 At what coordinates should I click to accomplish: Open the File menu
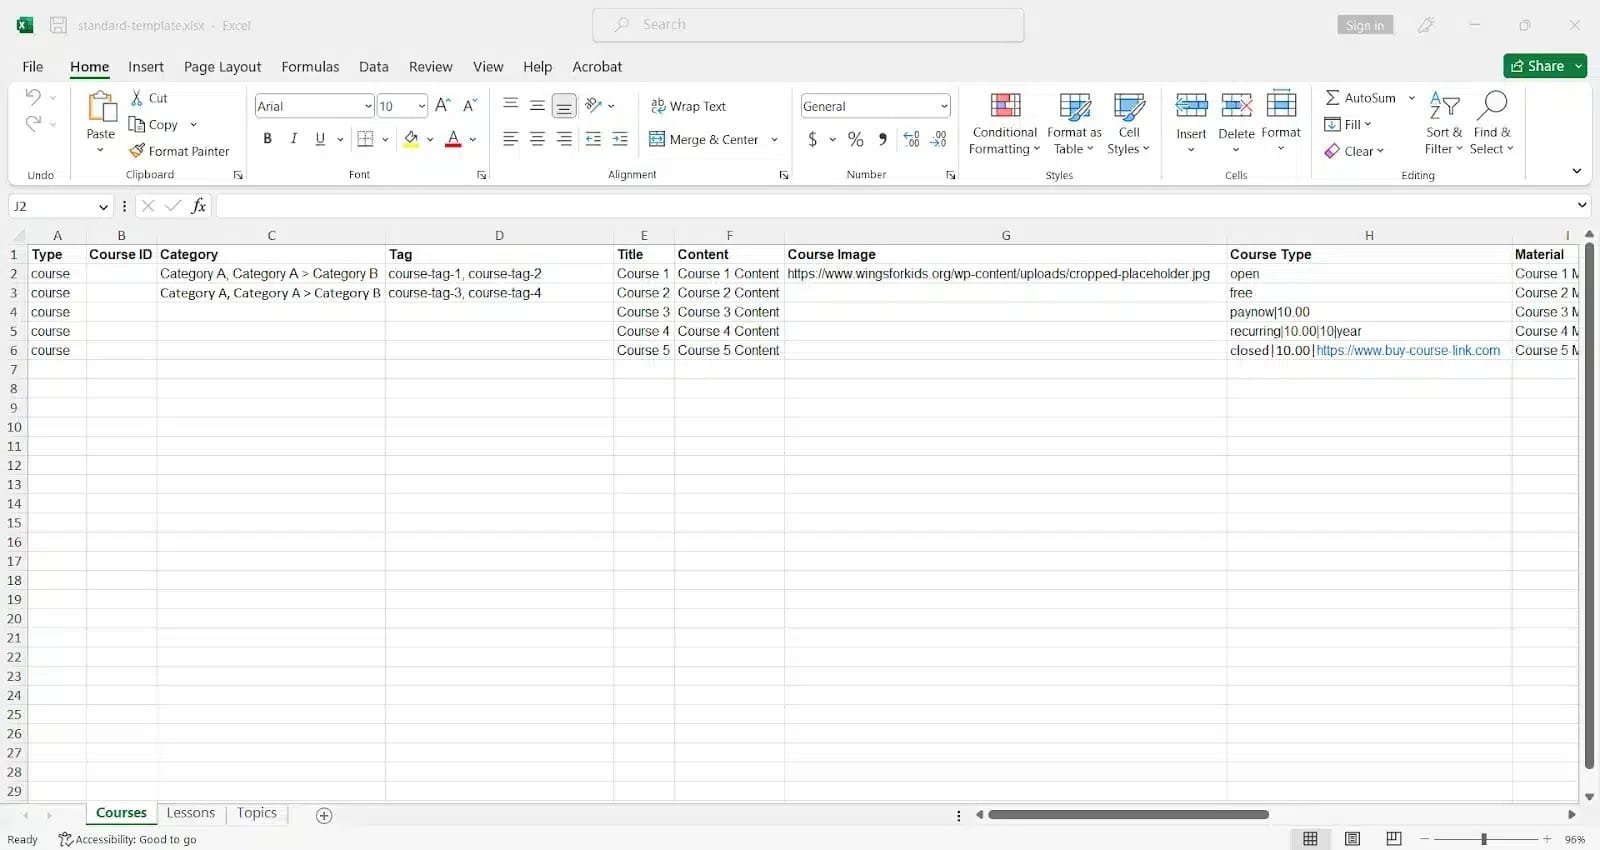[33, 66]
